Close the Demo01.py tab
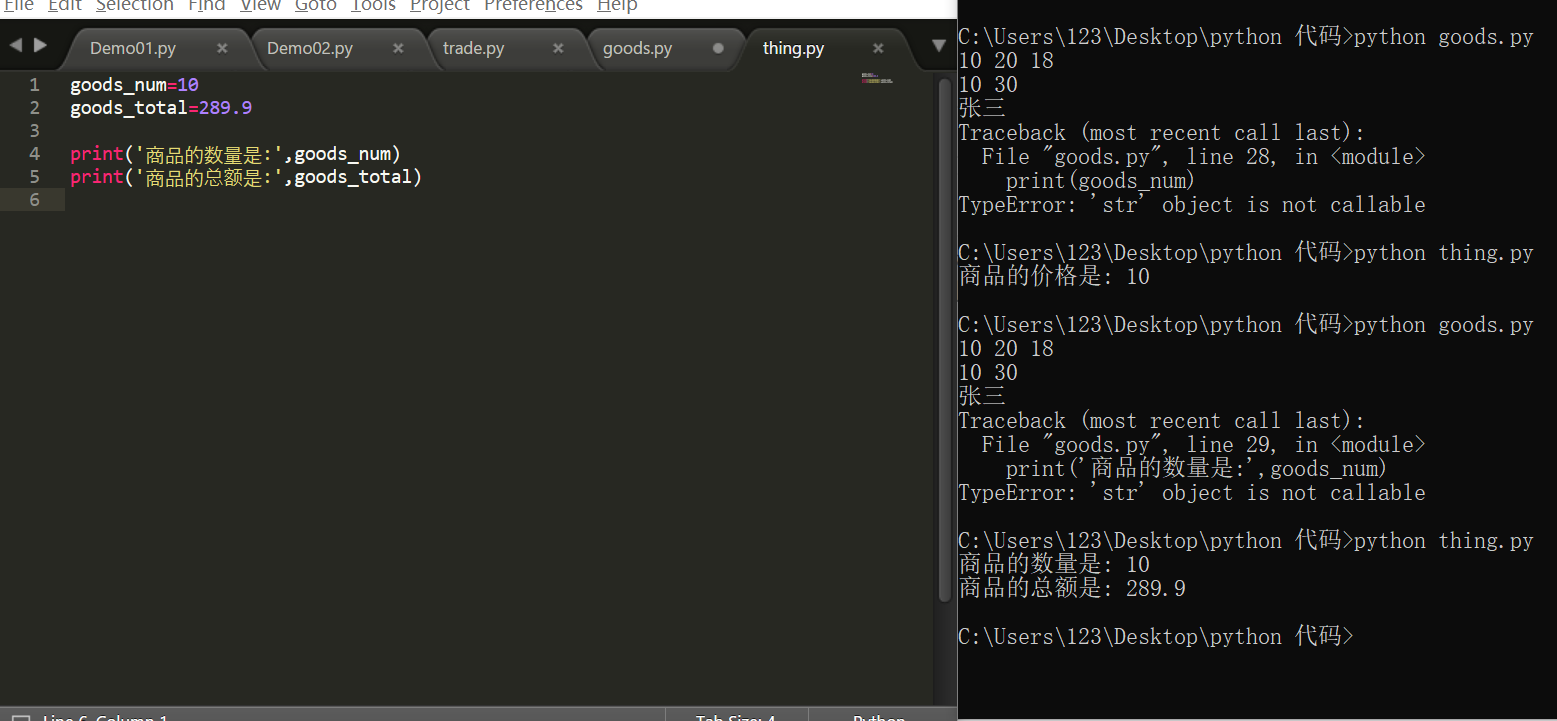This screenshot has width=1557, height=721. 222,48
